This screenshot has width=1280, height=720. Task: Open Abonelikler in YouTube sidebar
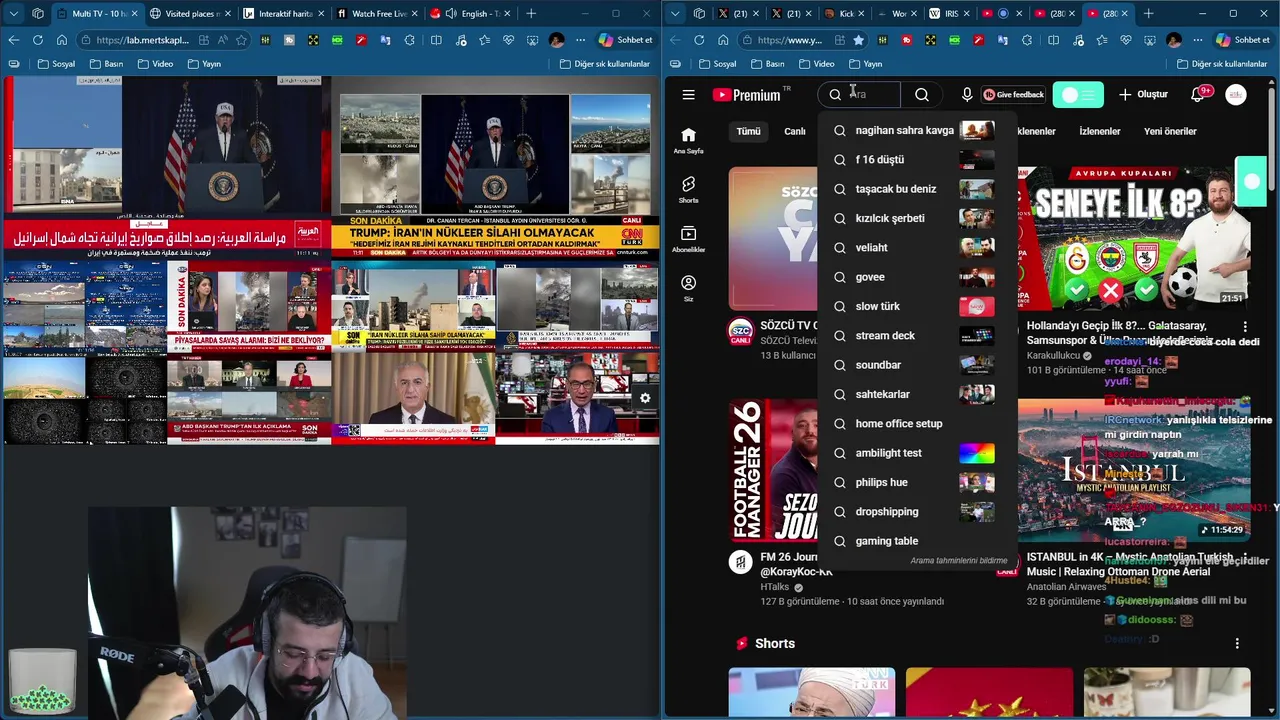pos(688,239)
